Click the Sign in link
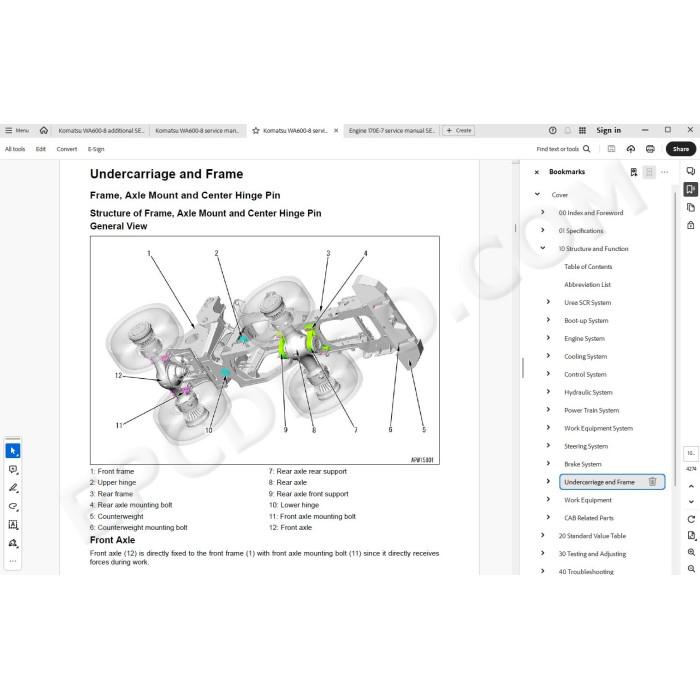 608,130
